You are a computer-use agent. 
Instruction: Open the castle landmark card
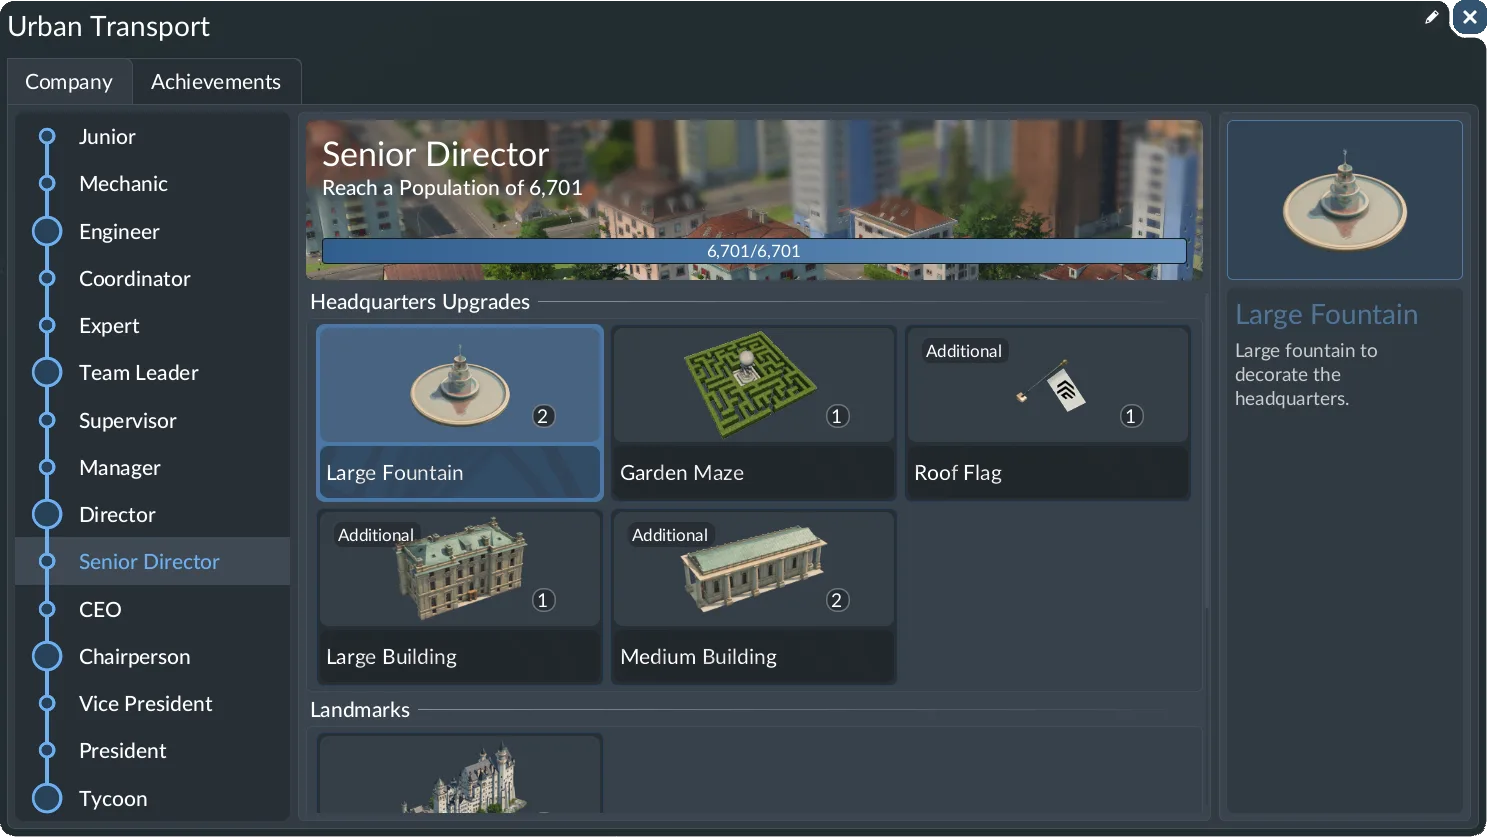[x=460, y=773]
